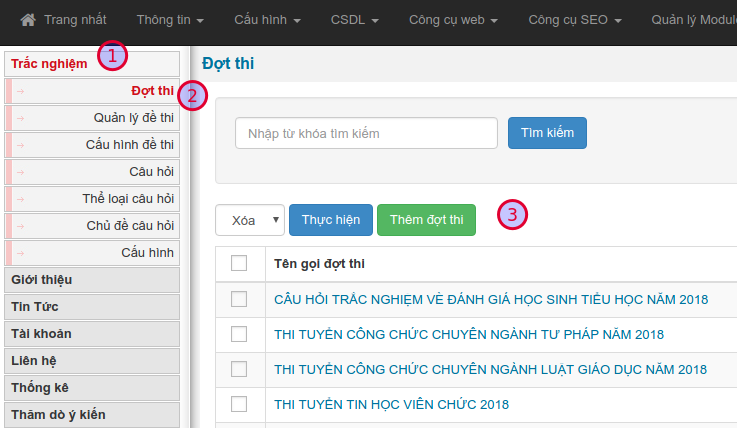Open the Công cụ SEO dropdown menu
The width and height of the screenshot is (737, 428).
[575, 20]
